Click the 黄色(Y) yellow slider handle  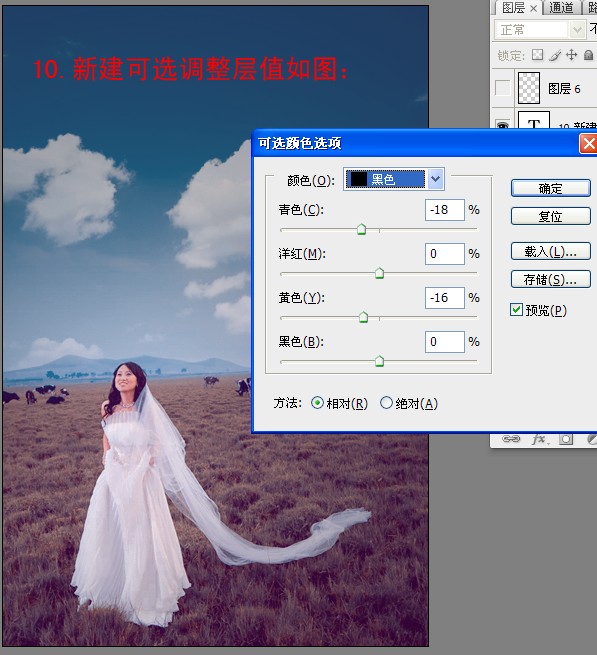tap(363, 317)
